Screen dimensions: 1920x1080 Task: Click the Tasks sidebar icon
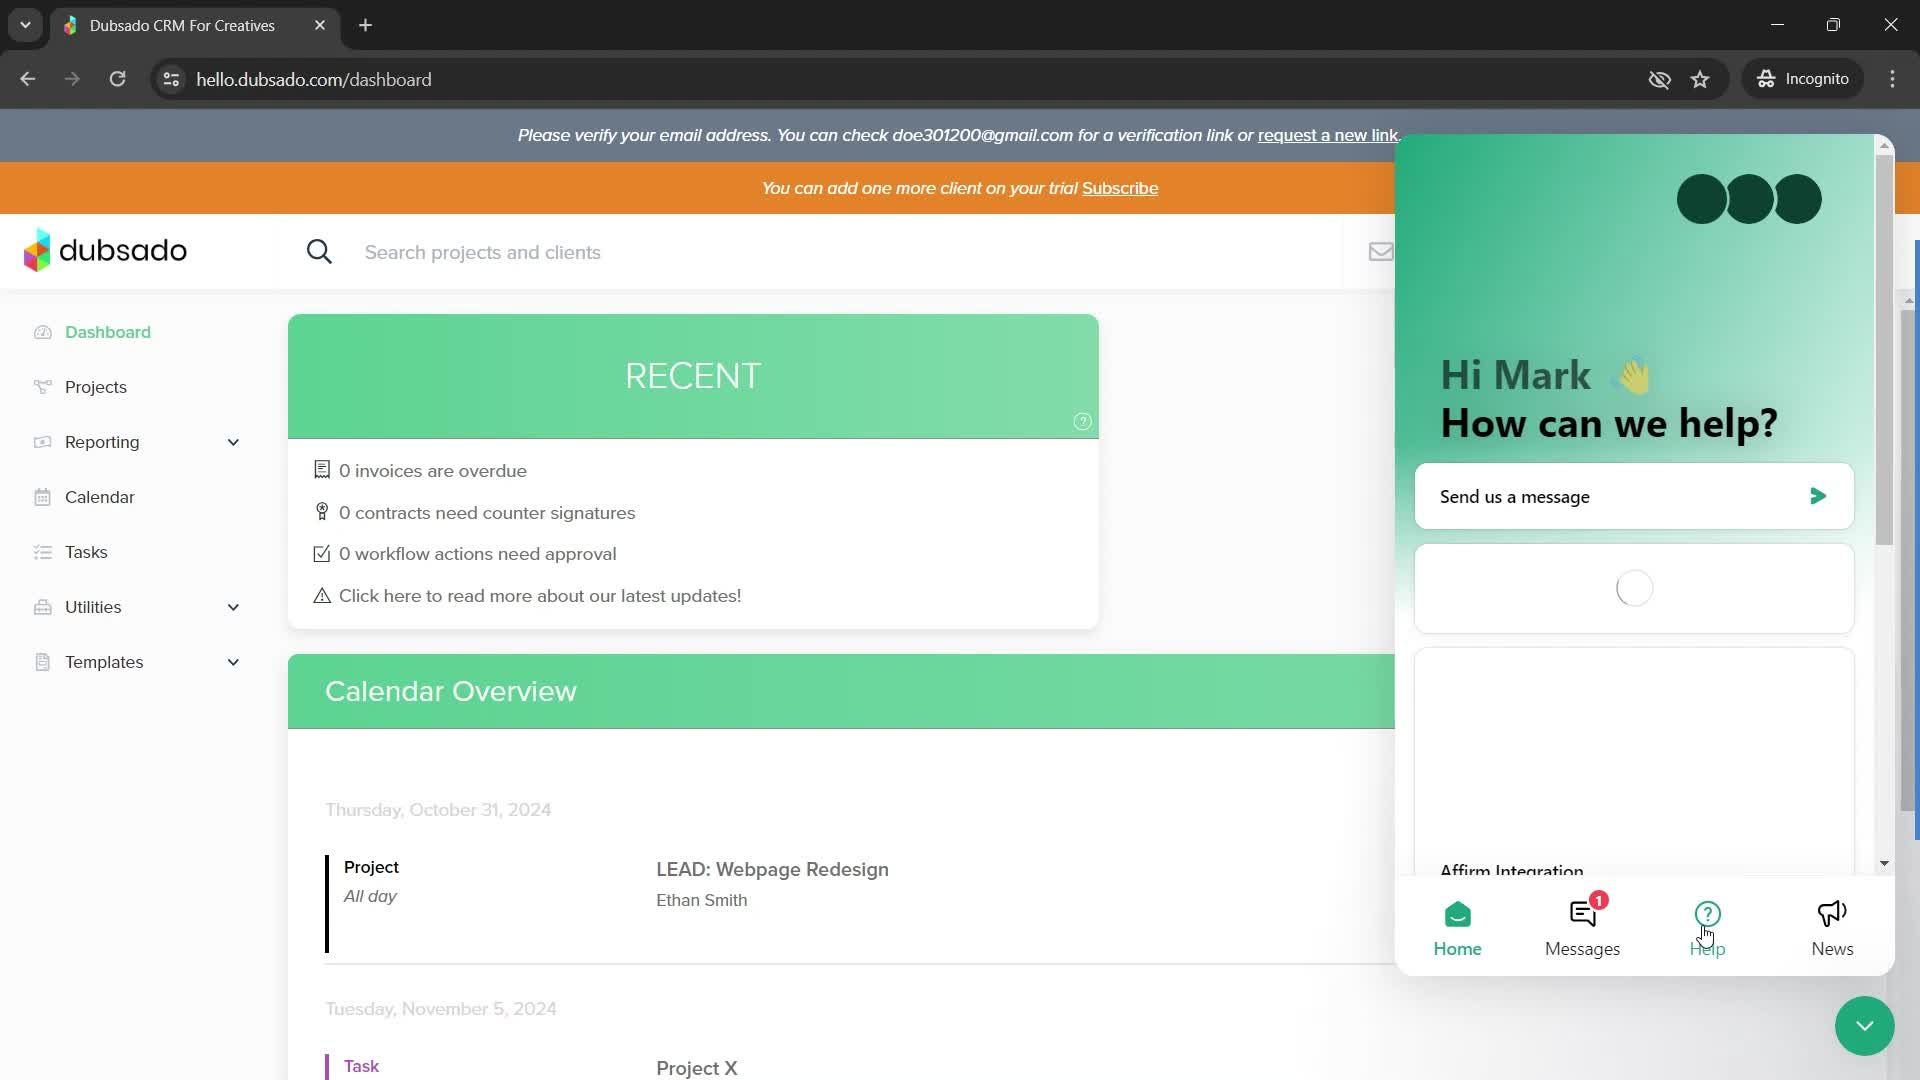point(42,552)
